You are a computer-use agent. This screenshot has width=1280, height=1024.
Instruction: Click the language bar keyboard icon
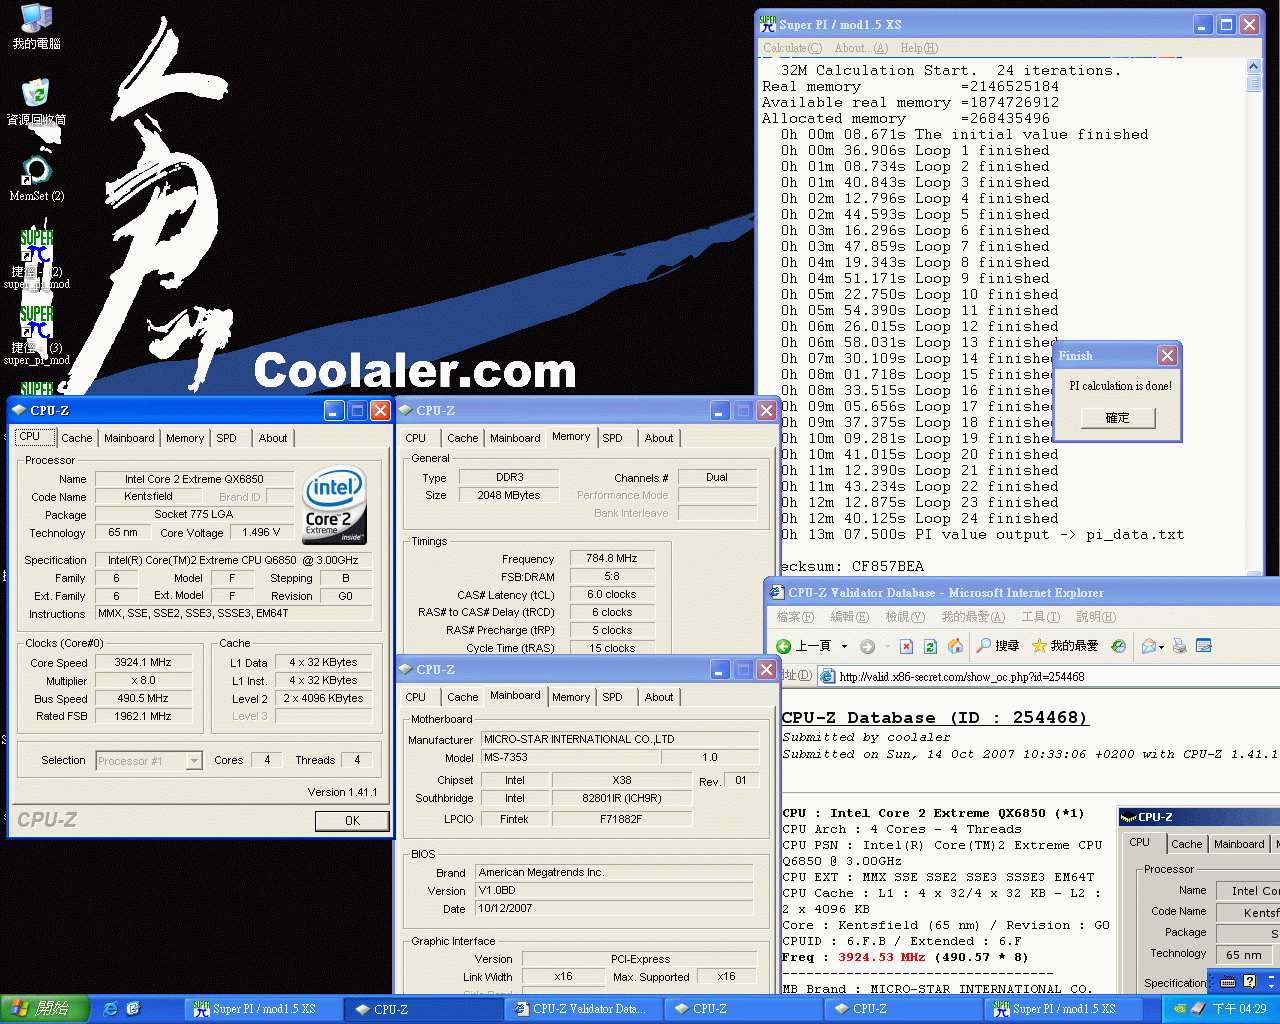[x=1228, y=982]
